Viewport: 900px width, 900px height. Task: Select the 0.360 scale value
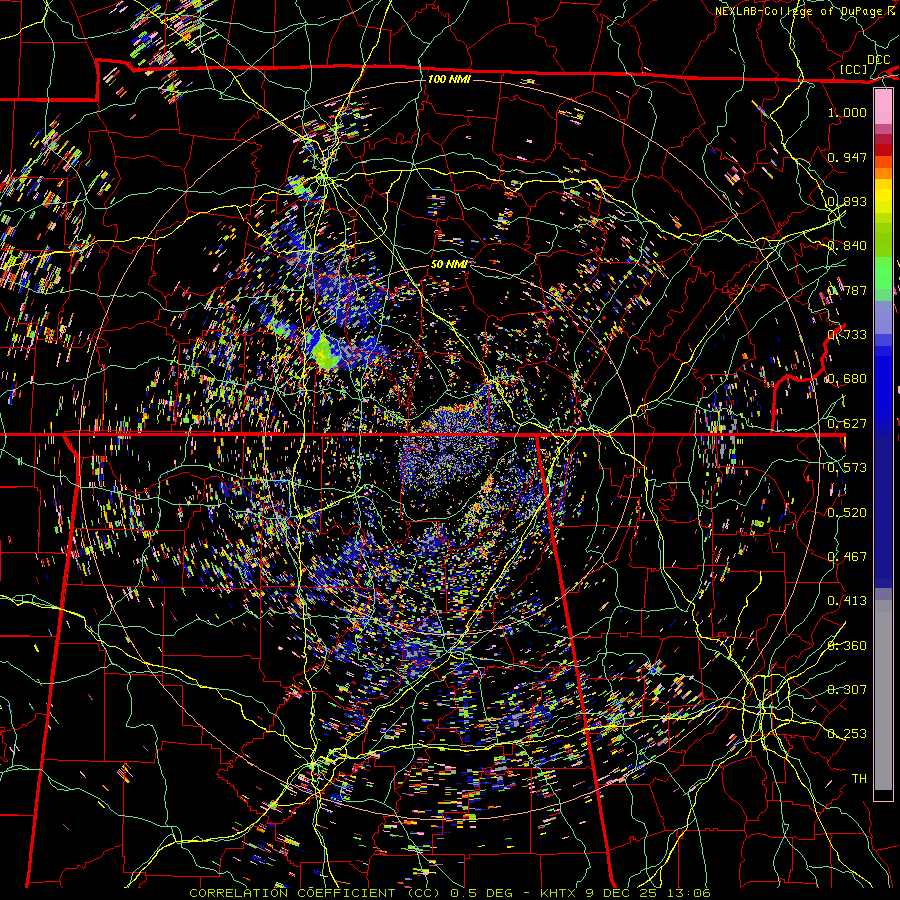(847, 645)
